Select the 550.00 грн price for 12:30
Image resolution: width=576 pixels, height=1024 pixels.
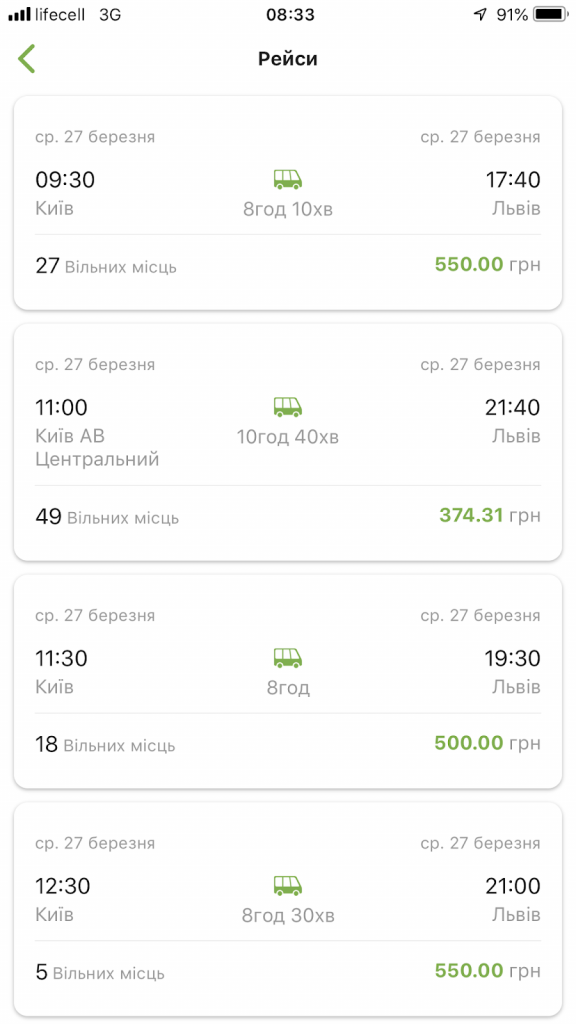click(x=488, y=970)
